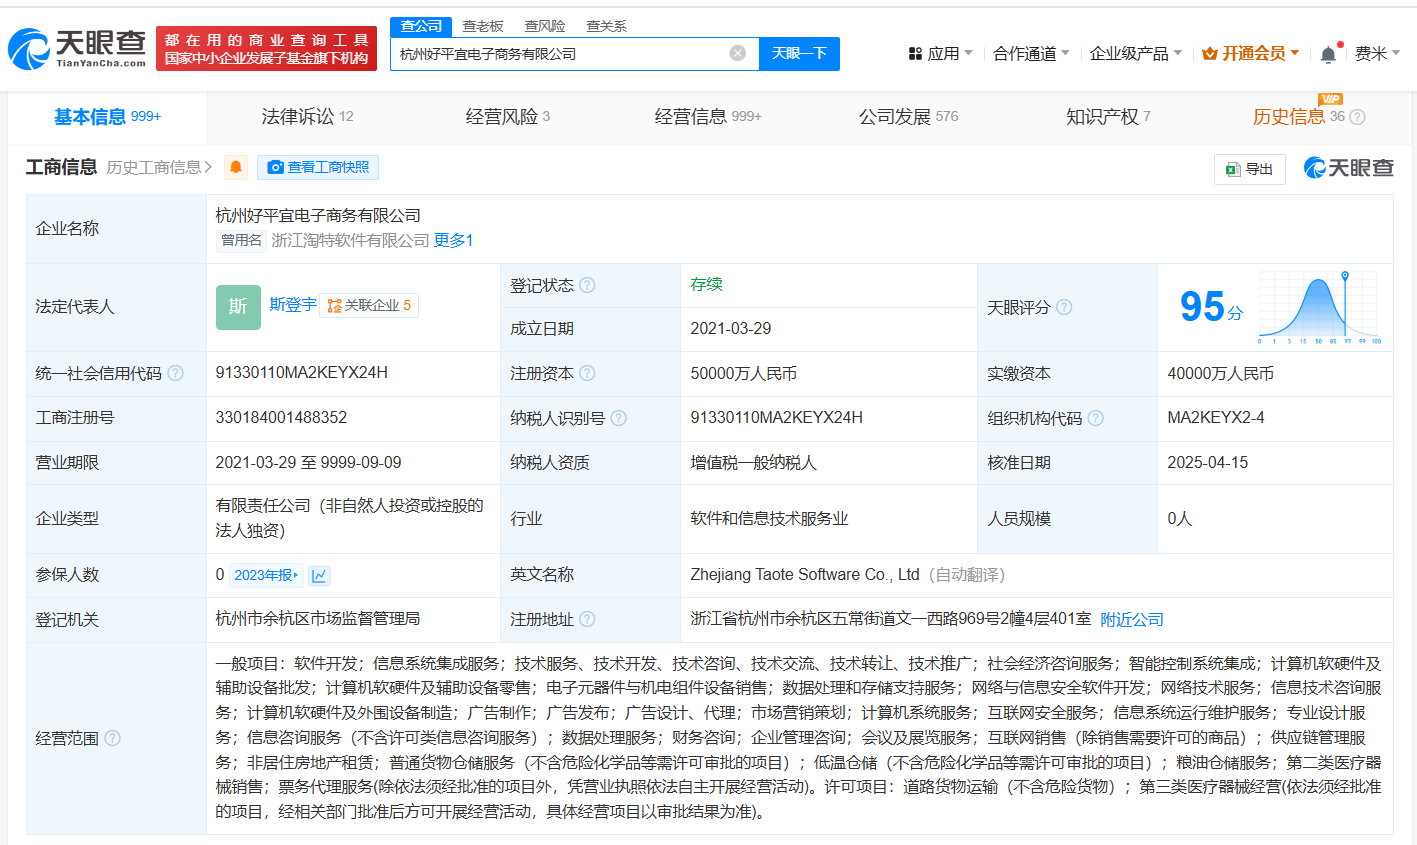Switch to 查老板 search mode

[x=483, y=26]
